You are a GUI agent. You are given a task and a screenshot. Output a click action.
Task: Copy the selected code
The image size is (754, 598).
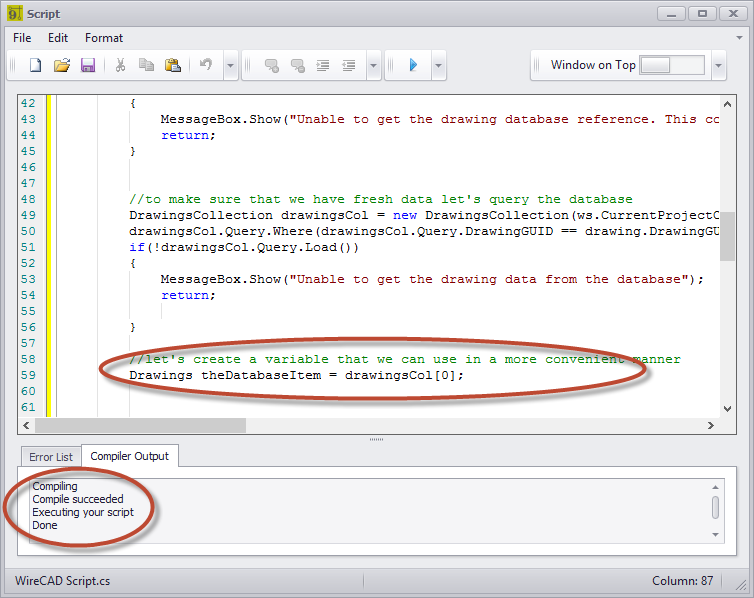point(146,65)
